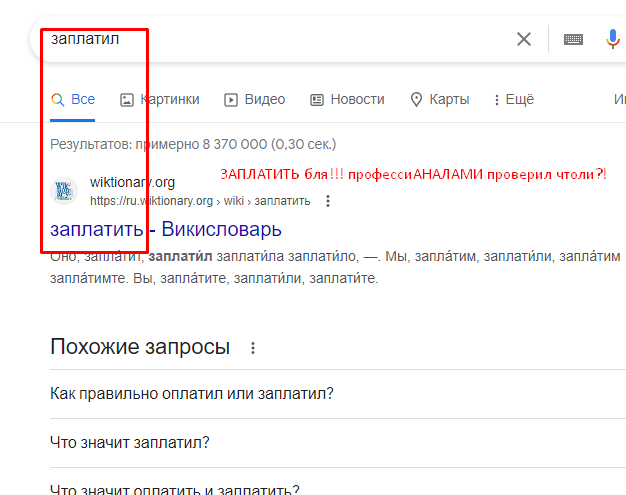
Task: Switch to the Картинки tab
Action: (160, 99)
